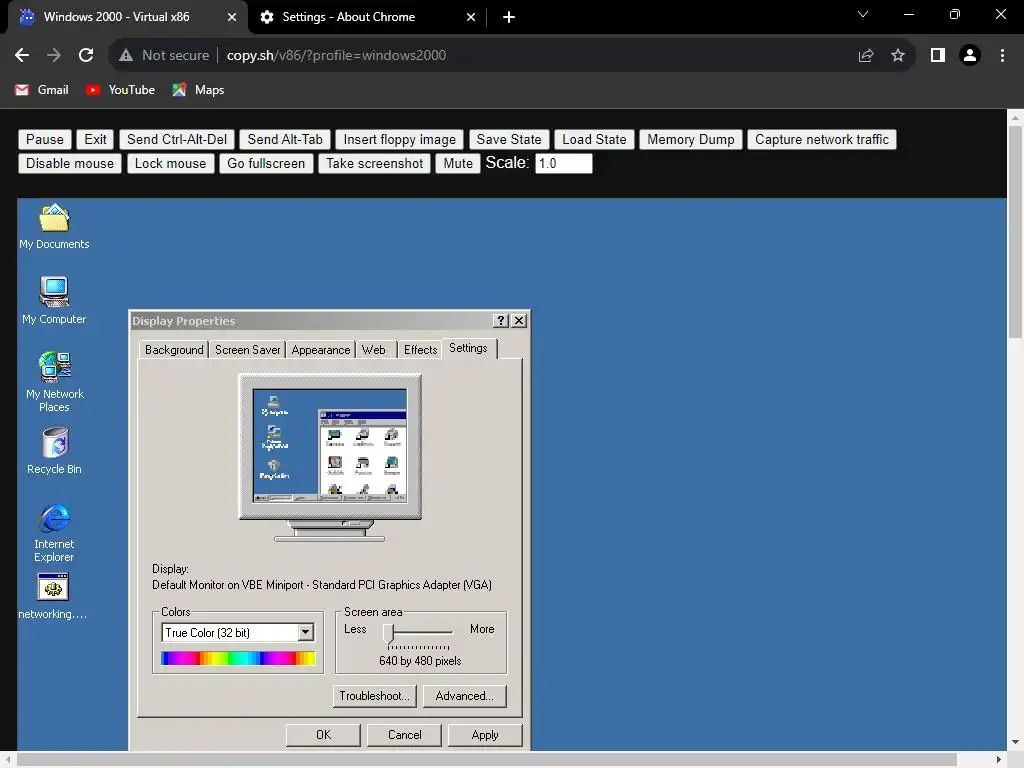This screenshot has width=1024, height=768.
Task: Open the Gmail bookmark
Action: (42, 90)
